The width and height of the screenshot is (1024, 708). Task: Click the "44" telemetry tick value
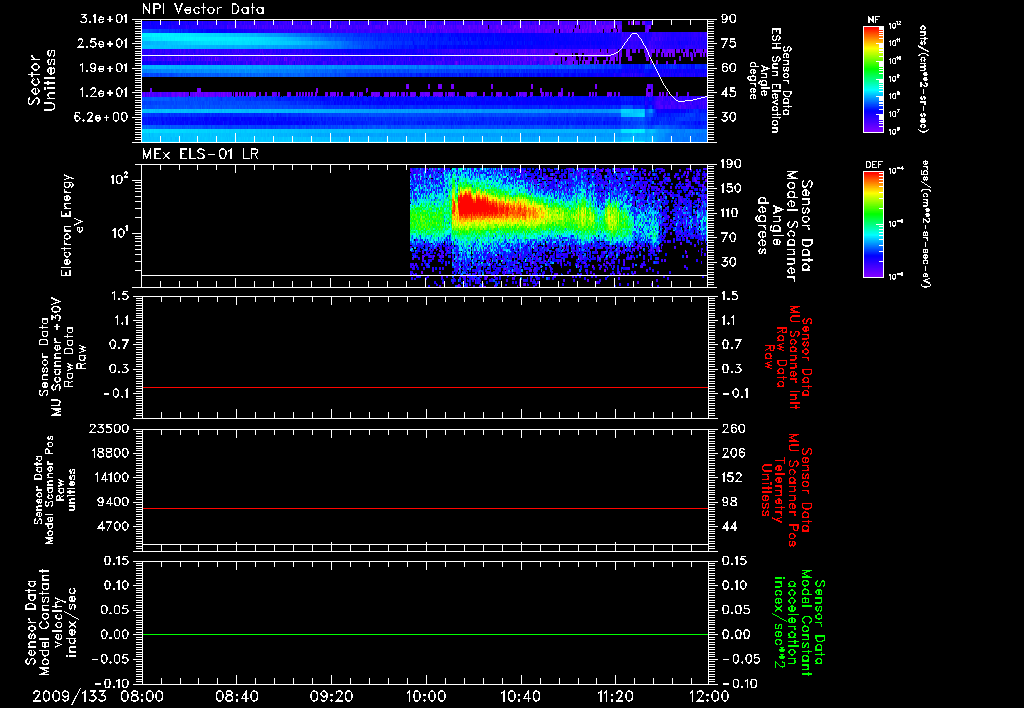(729, 526)
